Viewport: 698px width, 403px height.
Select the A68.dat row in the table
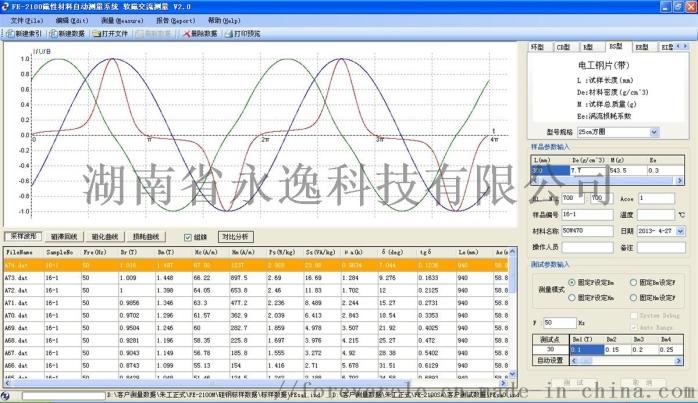pyautogui.click(x=256, y=340)
